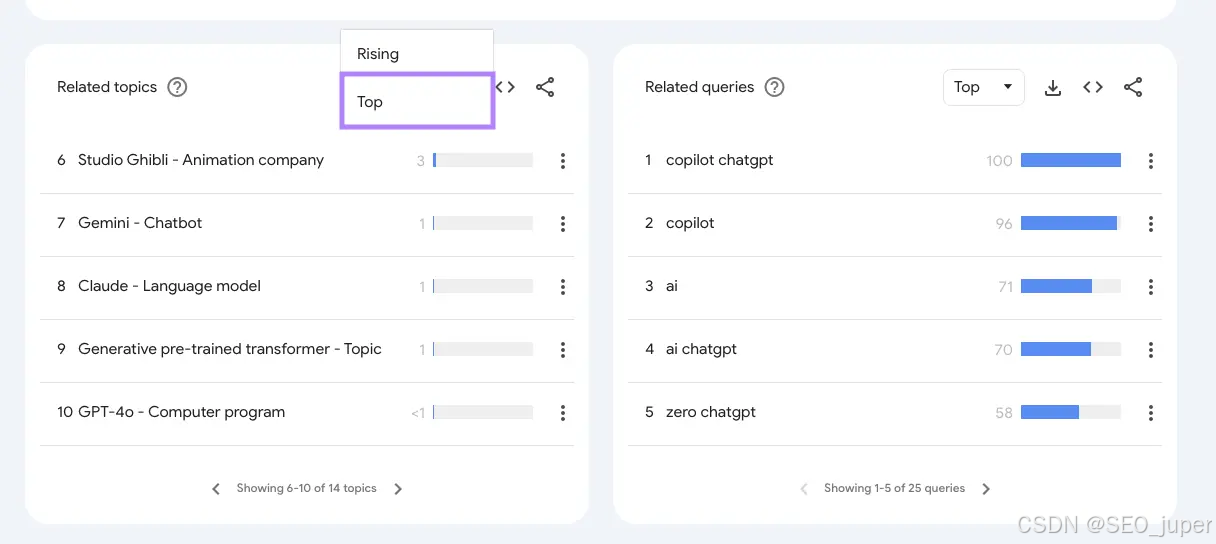Open more options for Studio Ghibli row

563,160
